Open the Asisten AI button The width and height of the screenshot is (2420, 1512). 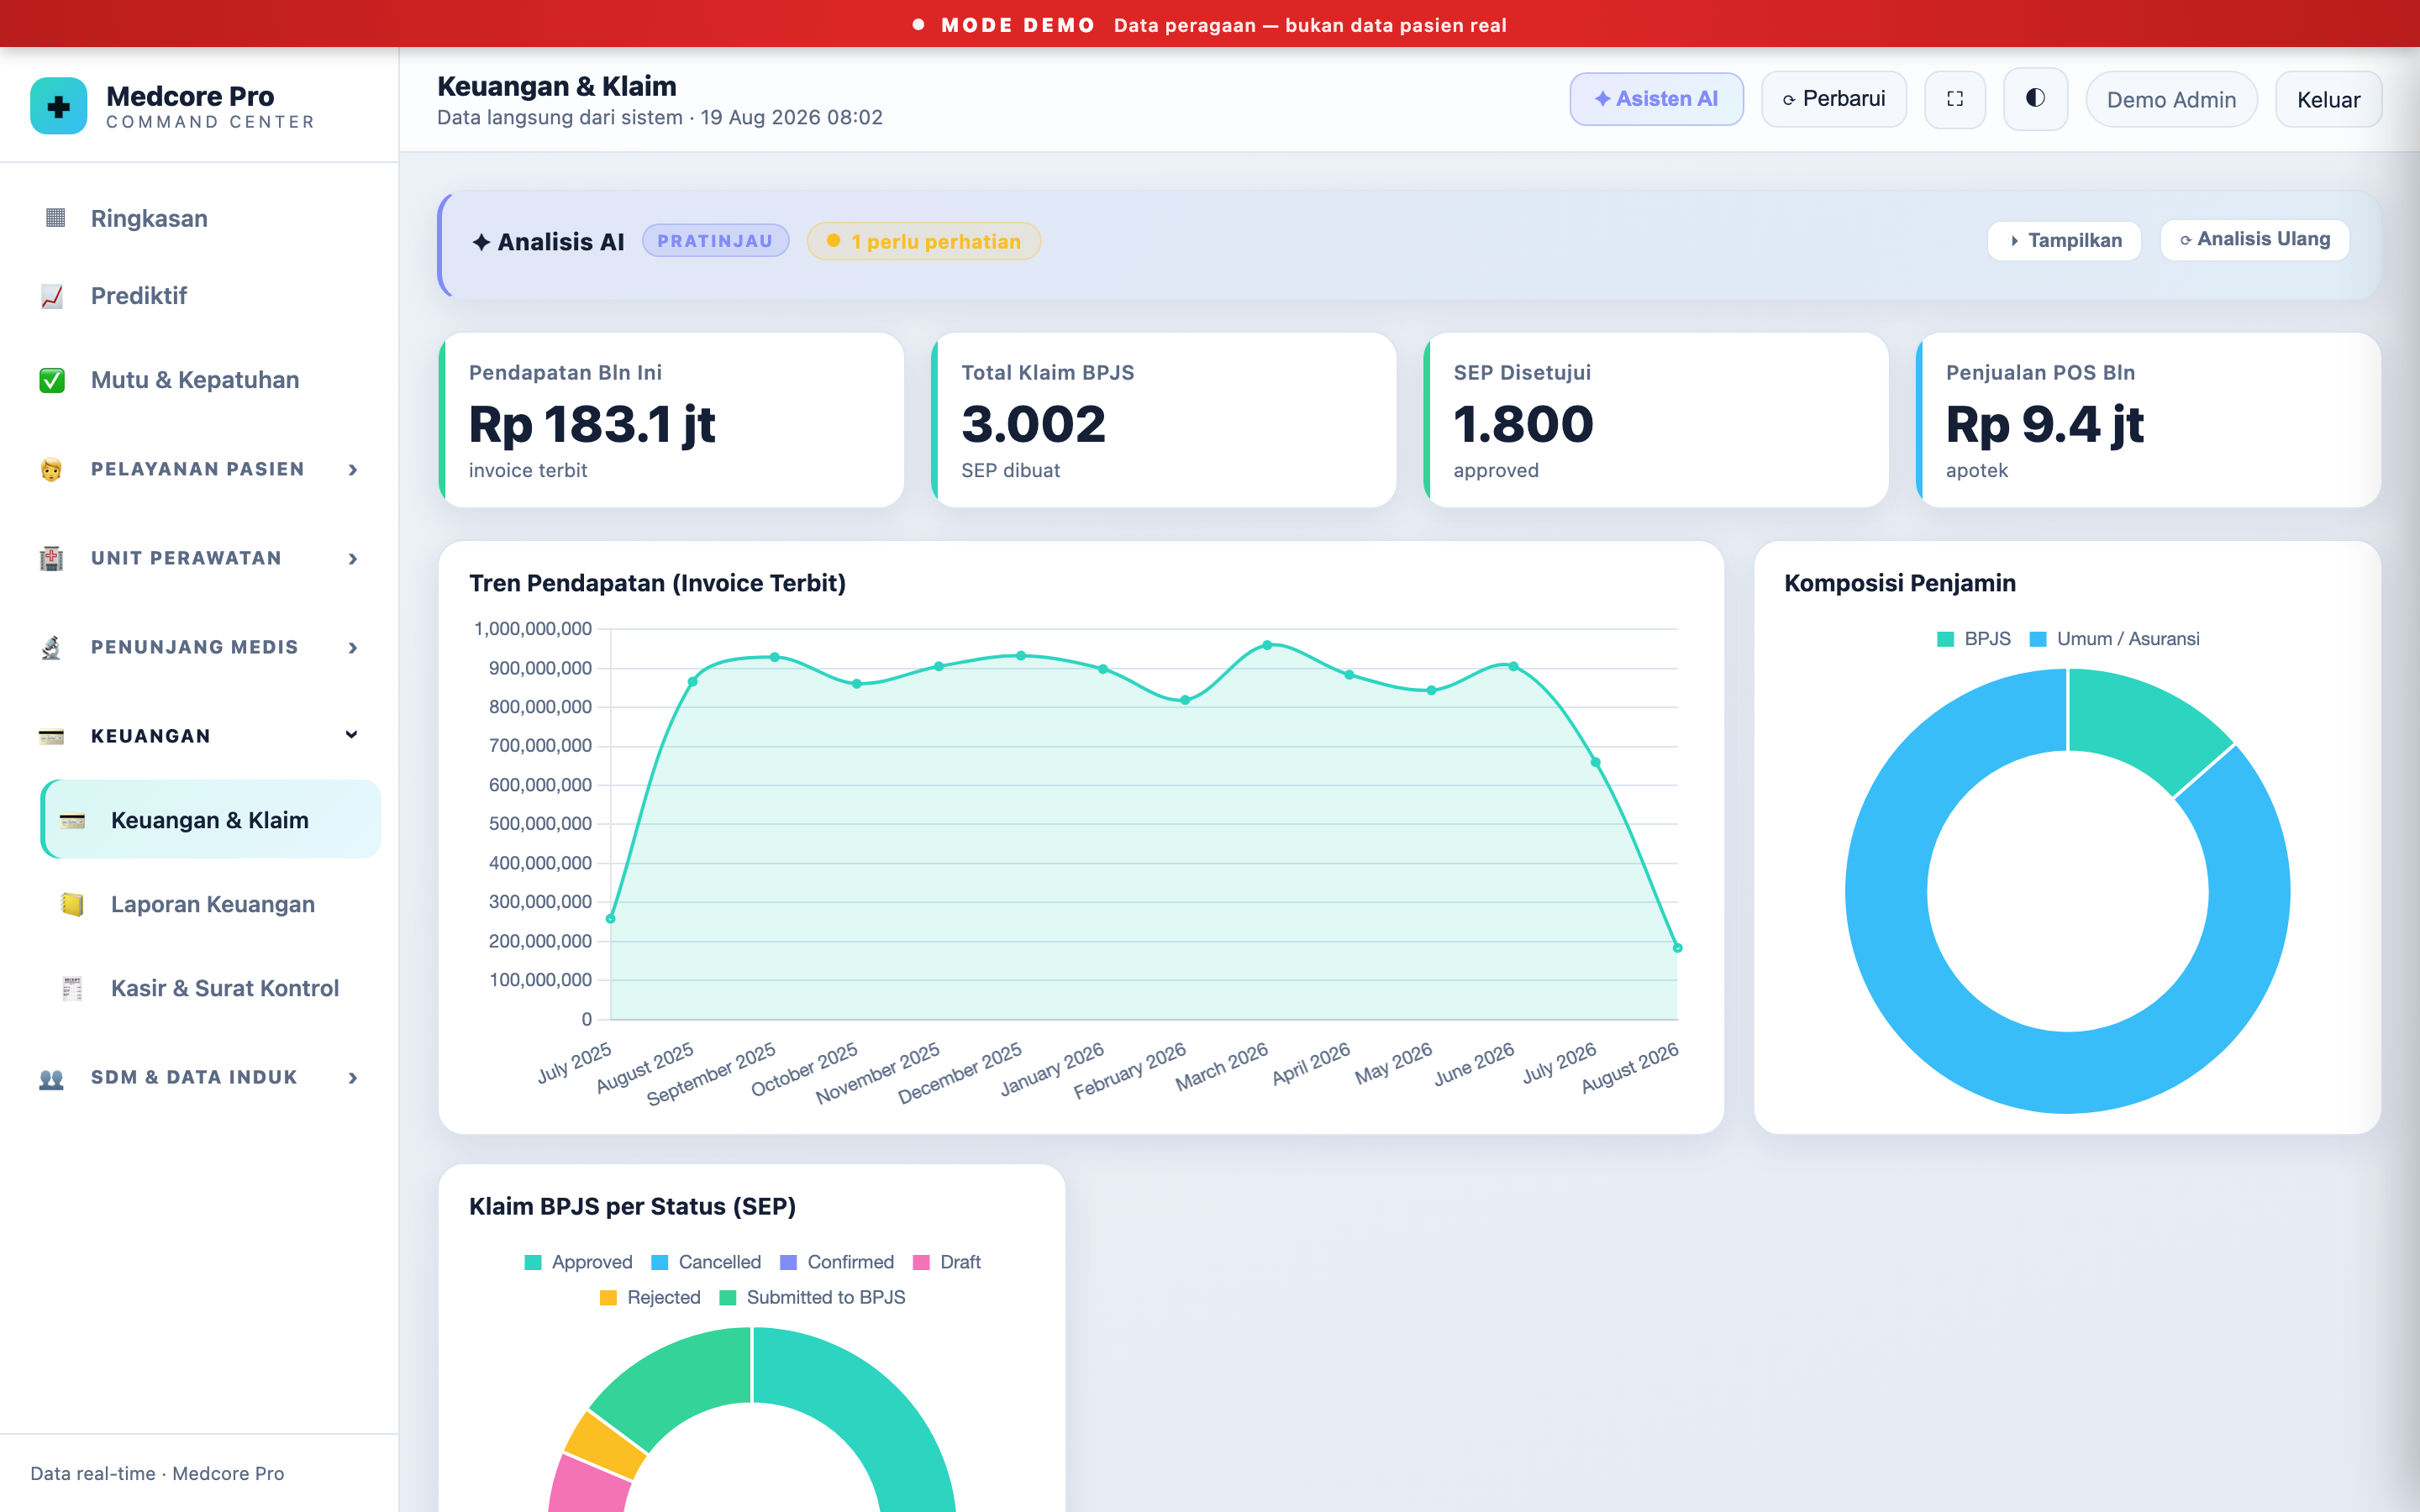pyautogui.click(x=1656, y=99)
